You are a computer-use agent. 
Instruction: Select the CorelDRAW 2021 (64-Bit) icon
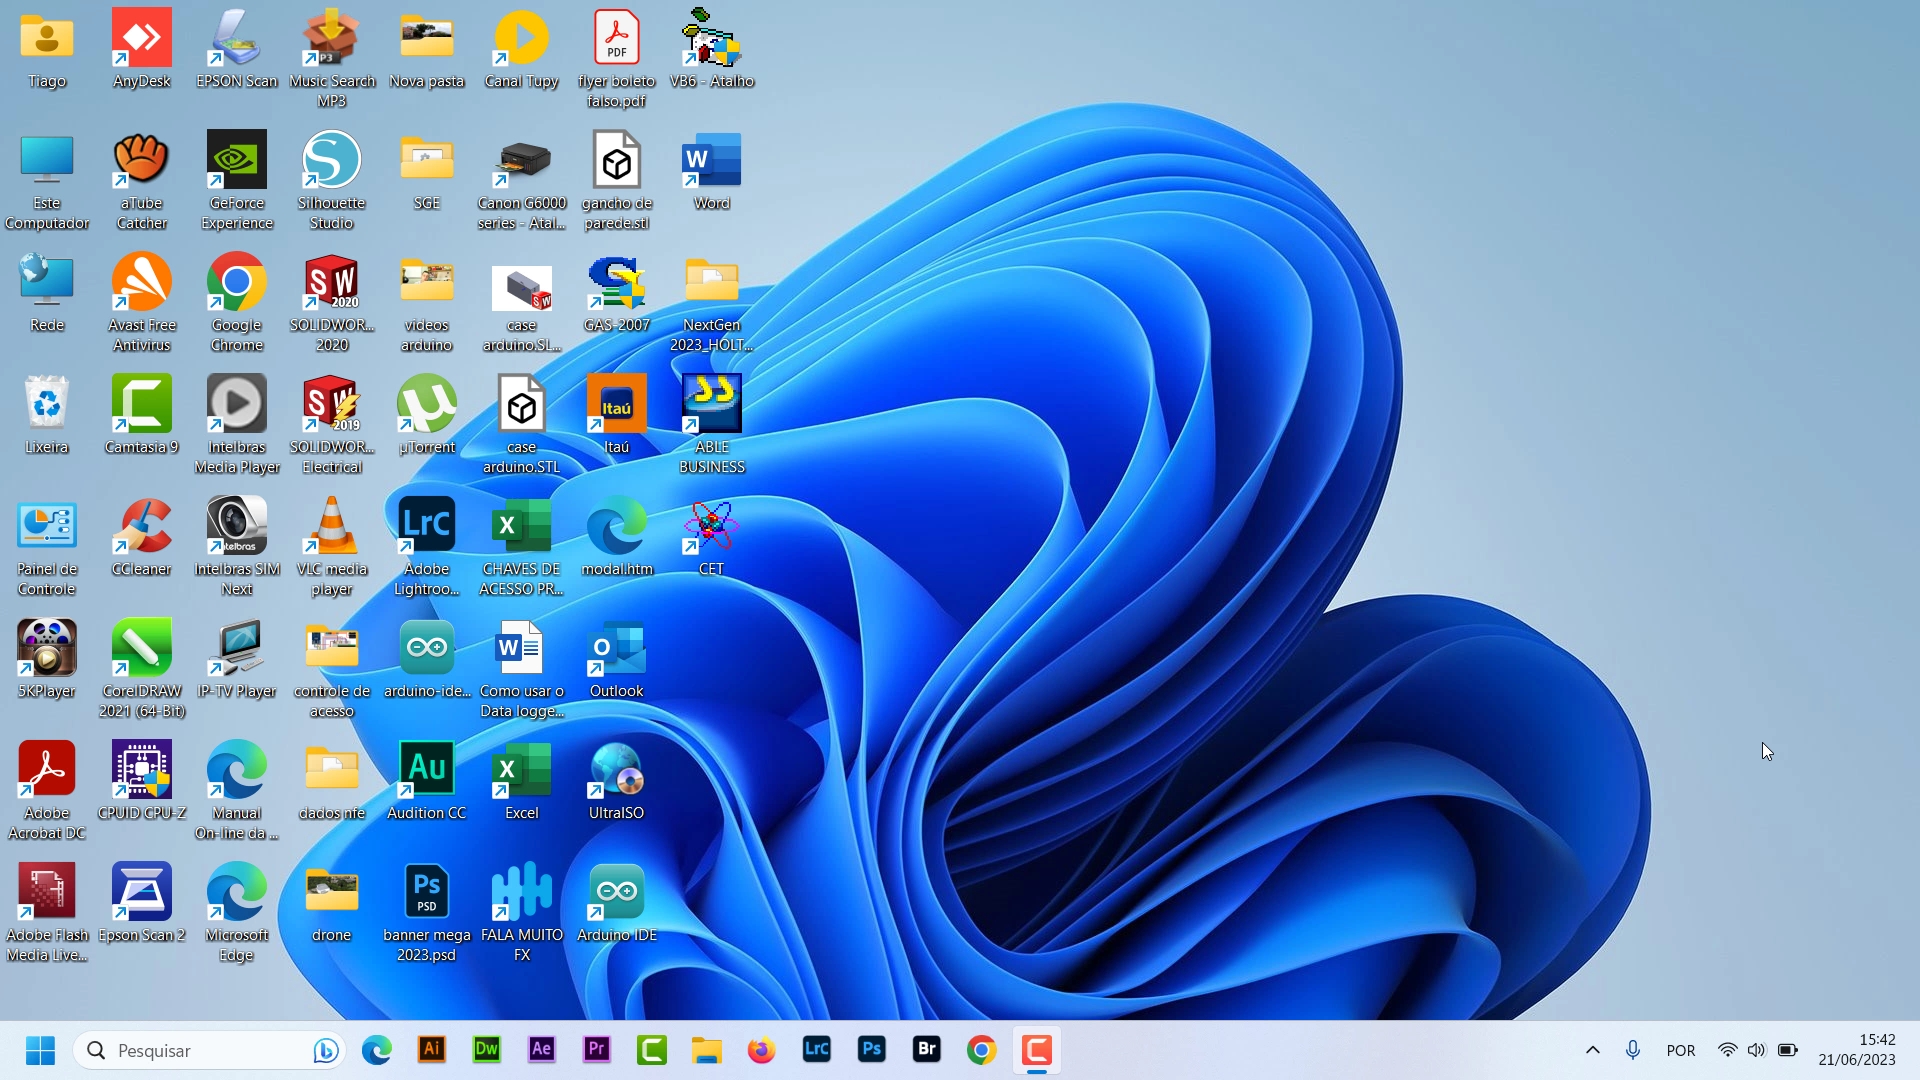(141, 669)
